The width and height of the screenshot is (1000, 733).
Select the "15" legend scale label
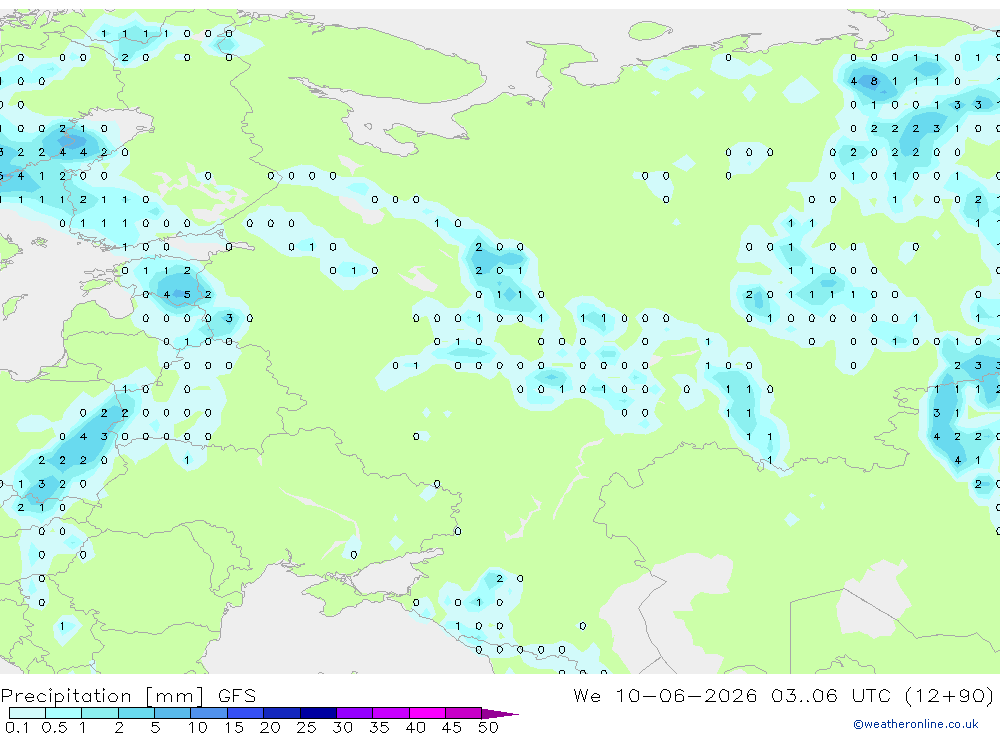tap(234, 727)
